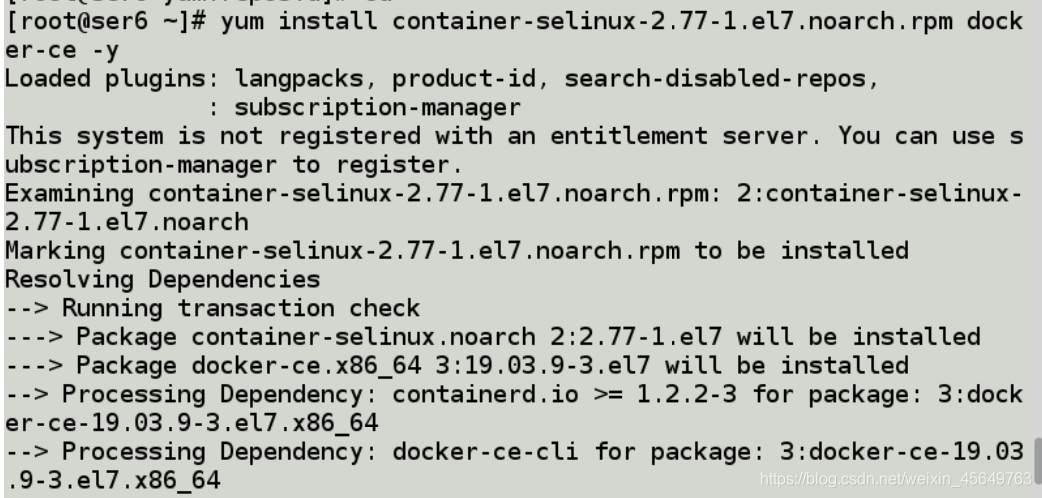Screen dimensions: 1042x498
Task: Click the 'subscription-manager' plugin line
Action: click(x=377, y=107)
